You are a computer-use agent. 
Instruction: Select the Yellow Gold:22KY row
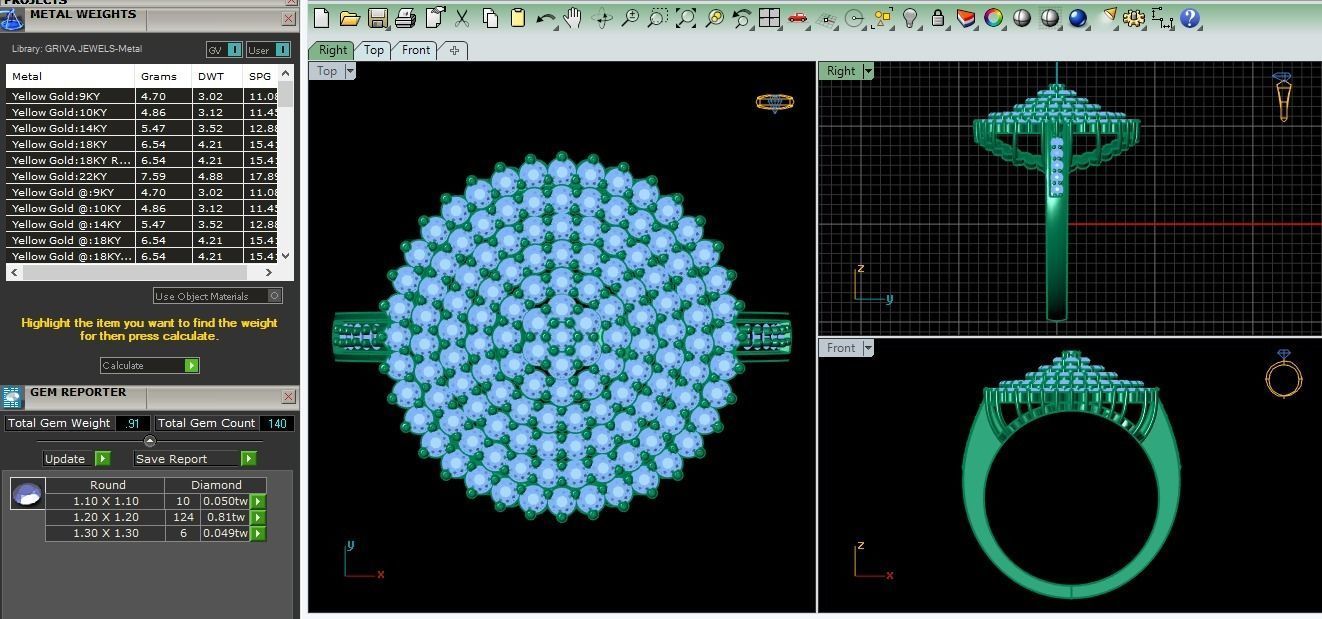coord(142,176)
